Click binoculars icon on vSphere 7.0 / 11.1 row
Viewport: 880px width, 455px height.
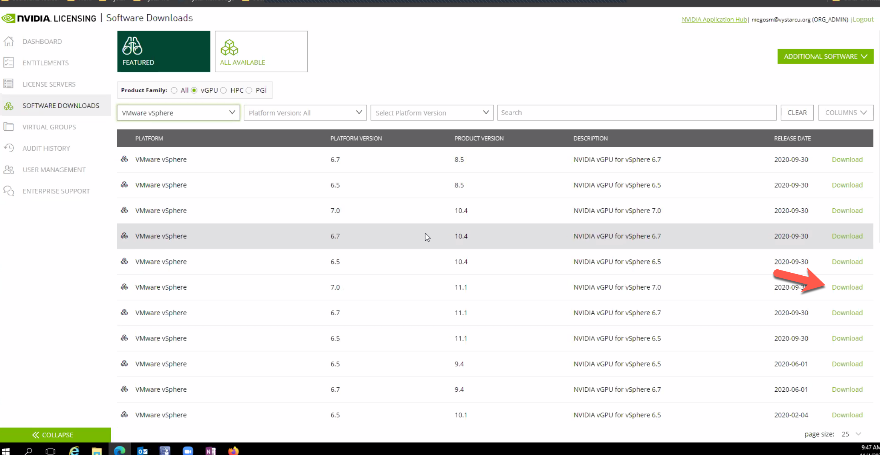[124, 287]
